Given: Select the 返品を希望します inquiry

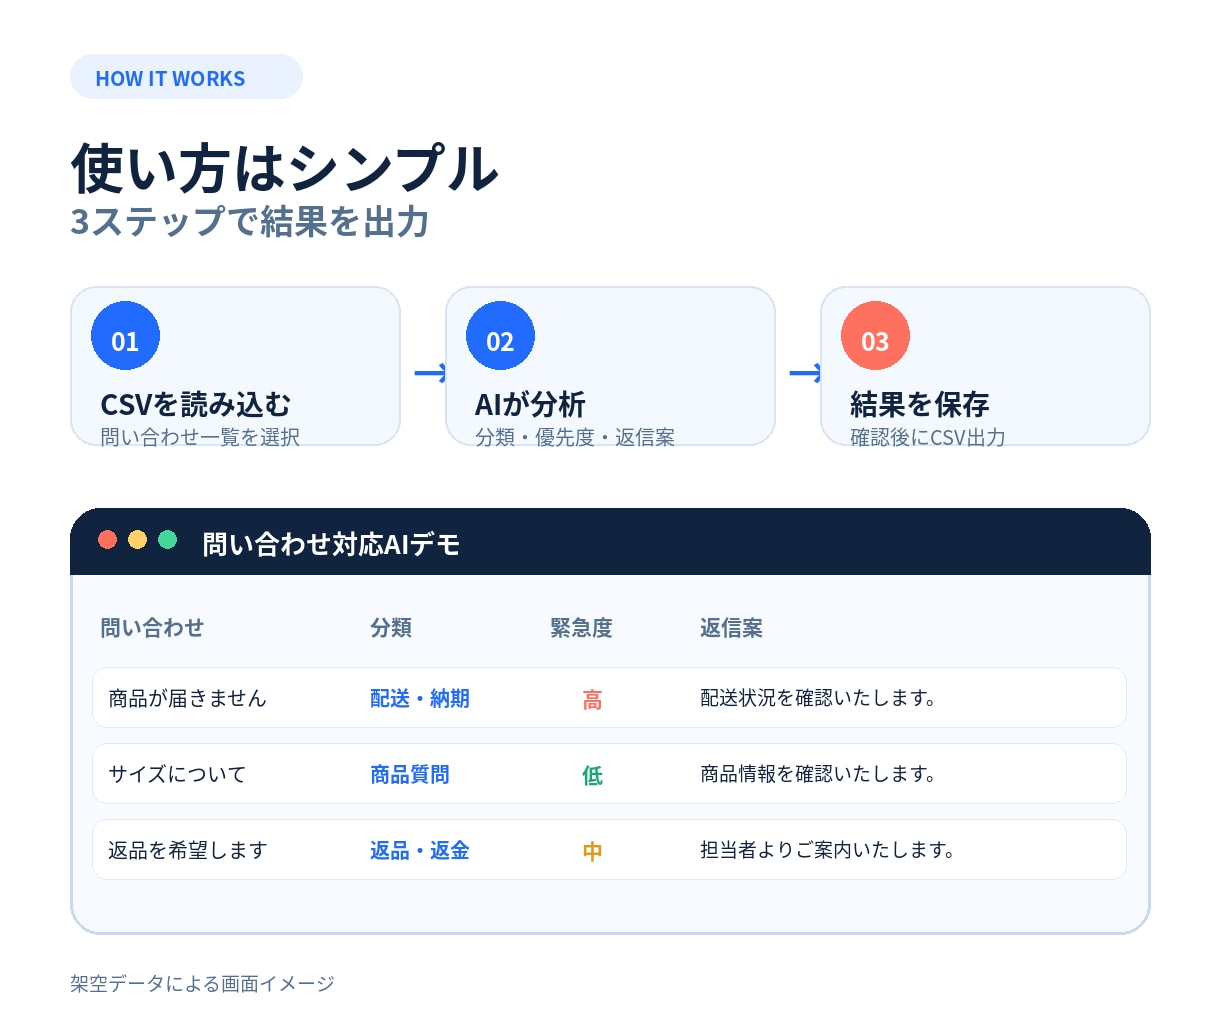Looking at the screenshot, I should point(188,850).
